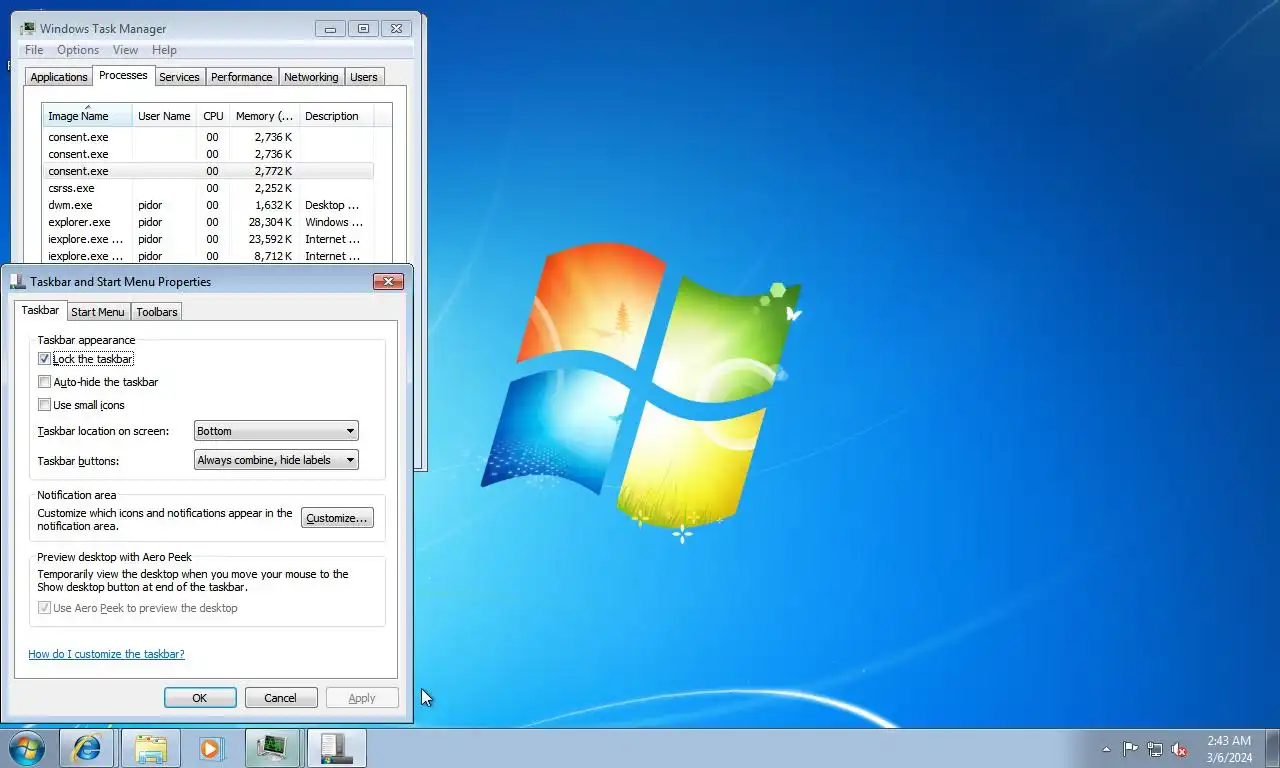
Task: Click OK in Taskbar Properties
Action: tap(200, 698)
